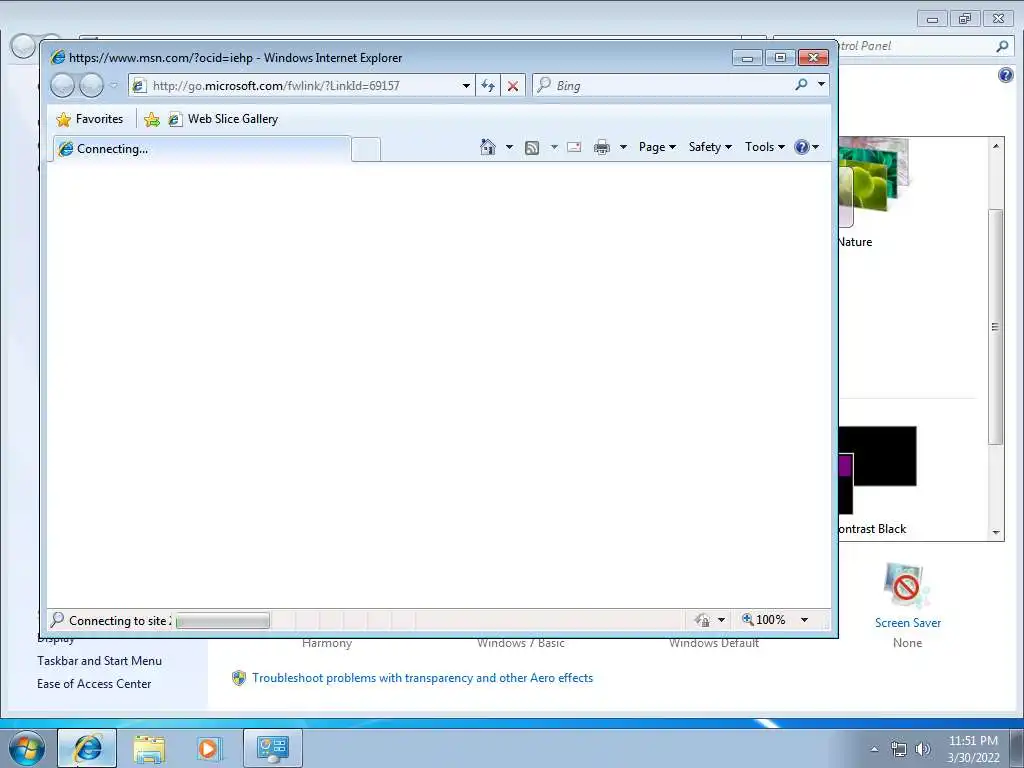Open the Help question mark menu

pos(807,147)
